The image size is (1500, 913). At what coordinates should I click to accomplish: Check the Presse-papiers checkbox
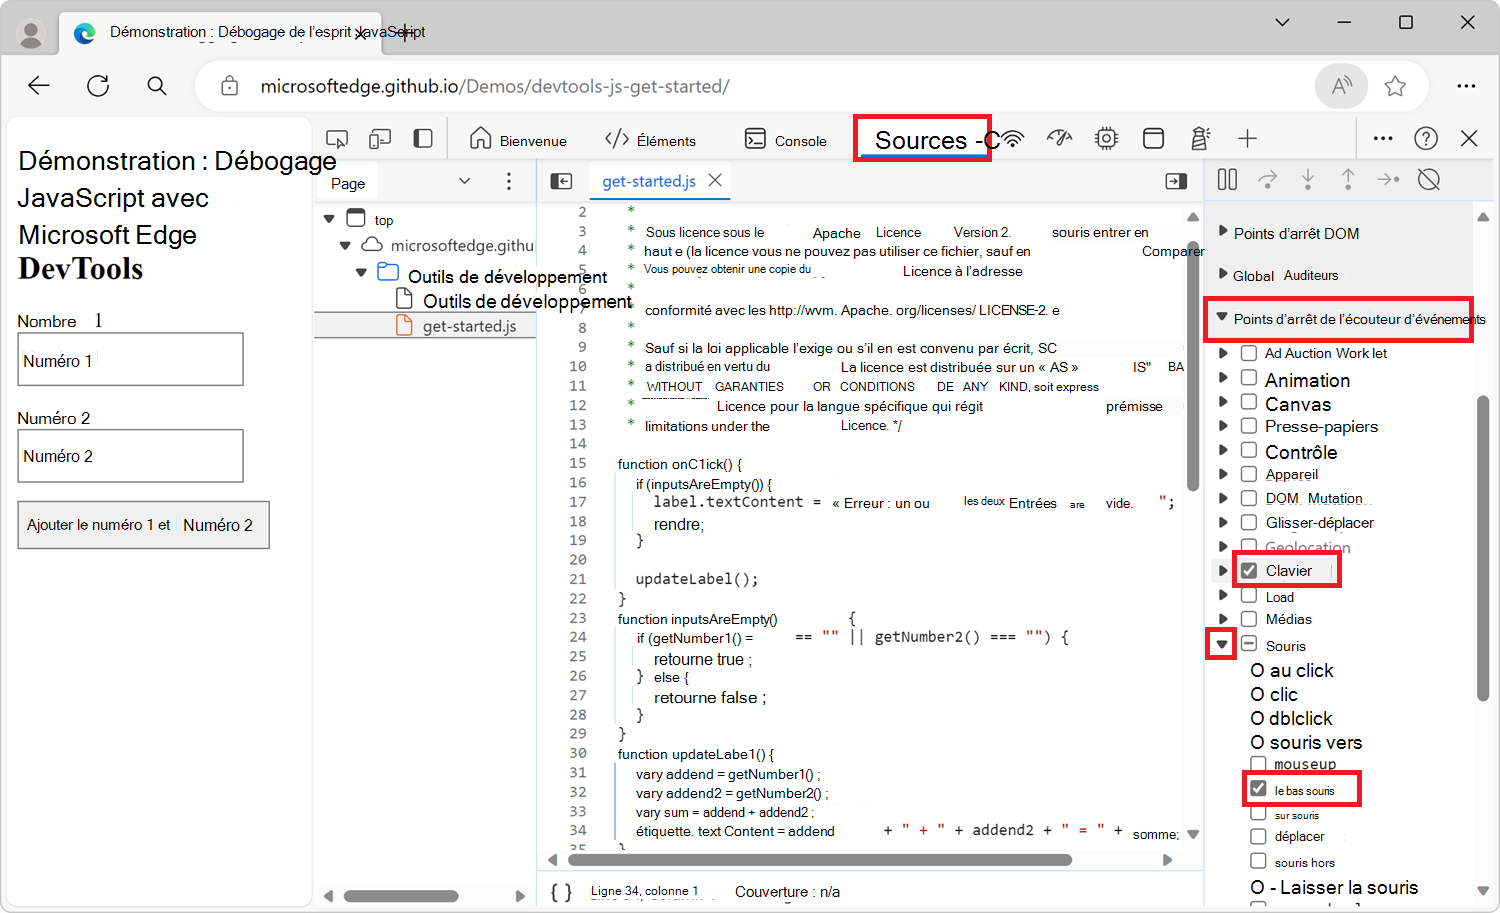(x=1249, y=425)
